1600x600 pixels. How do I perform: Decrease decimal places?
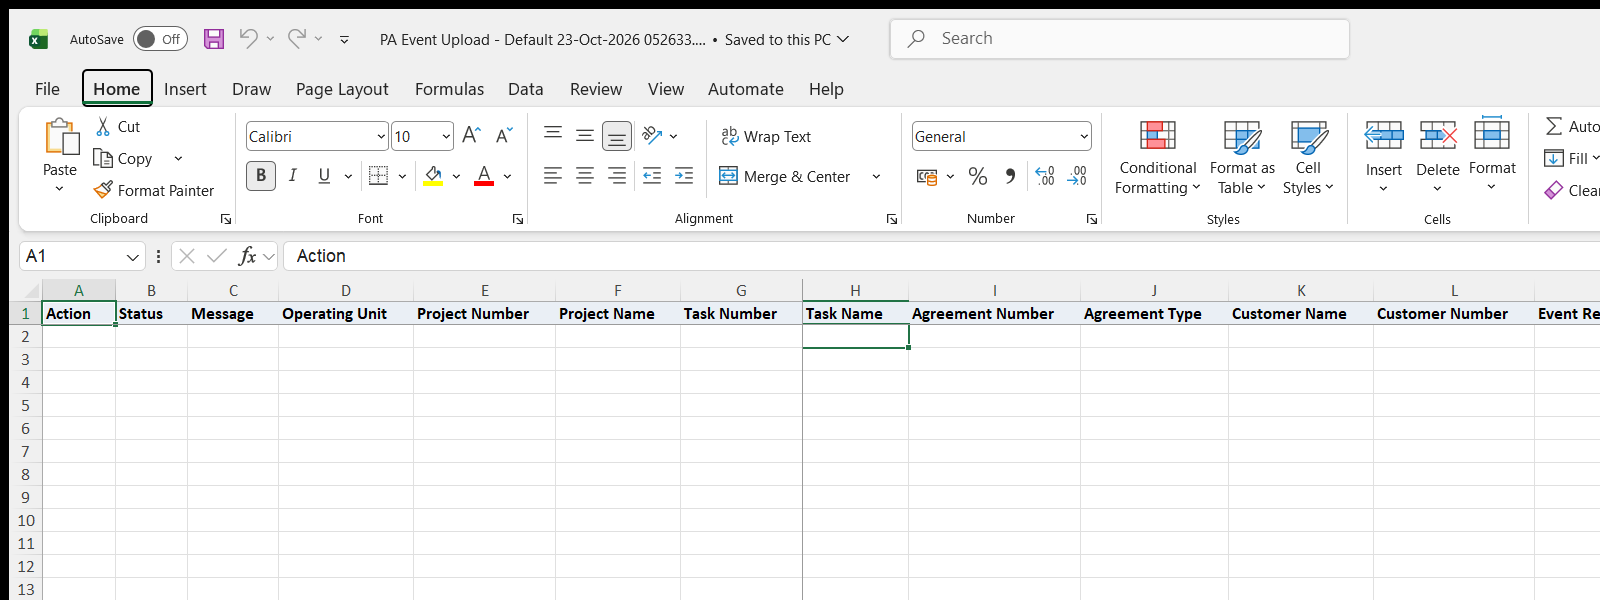tap(1077, 177)
